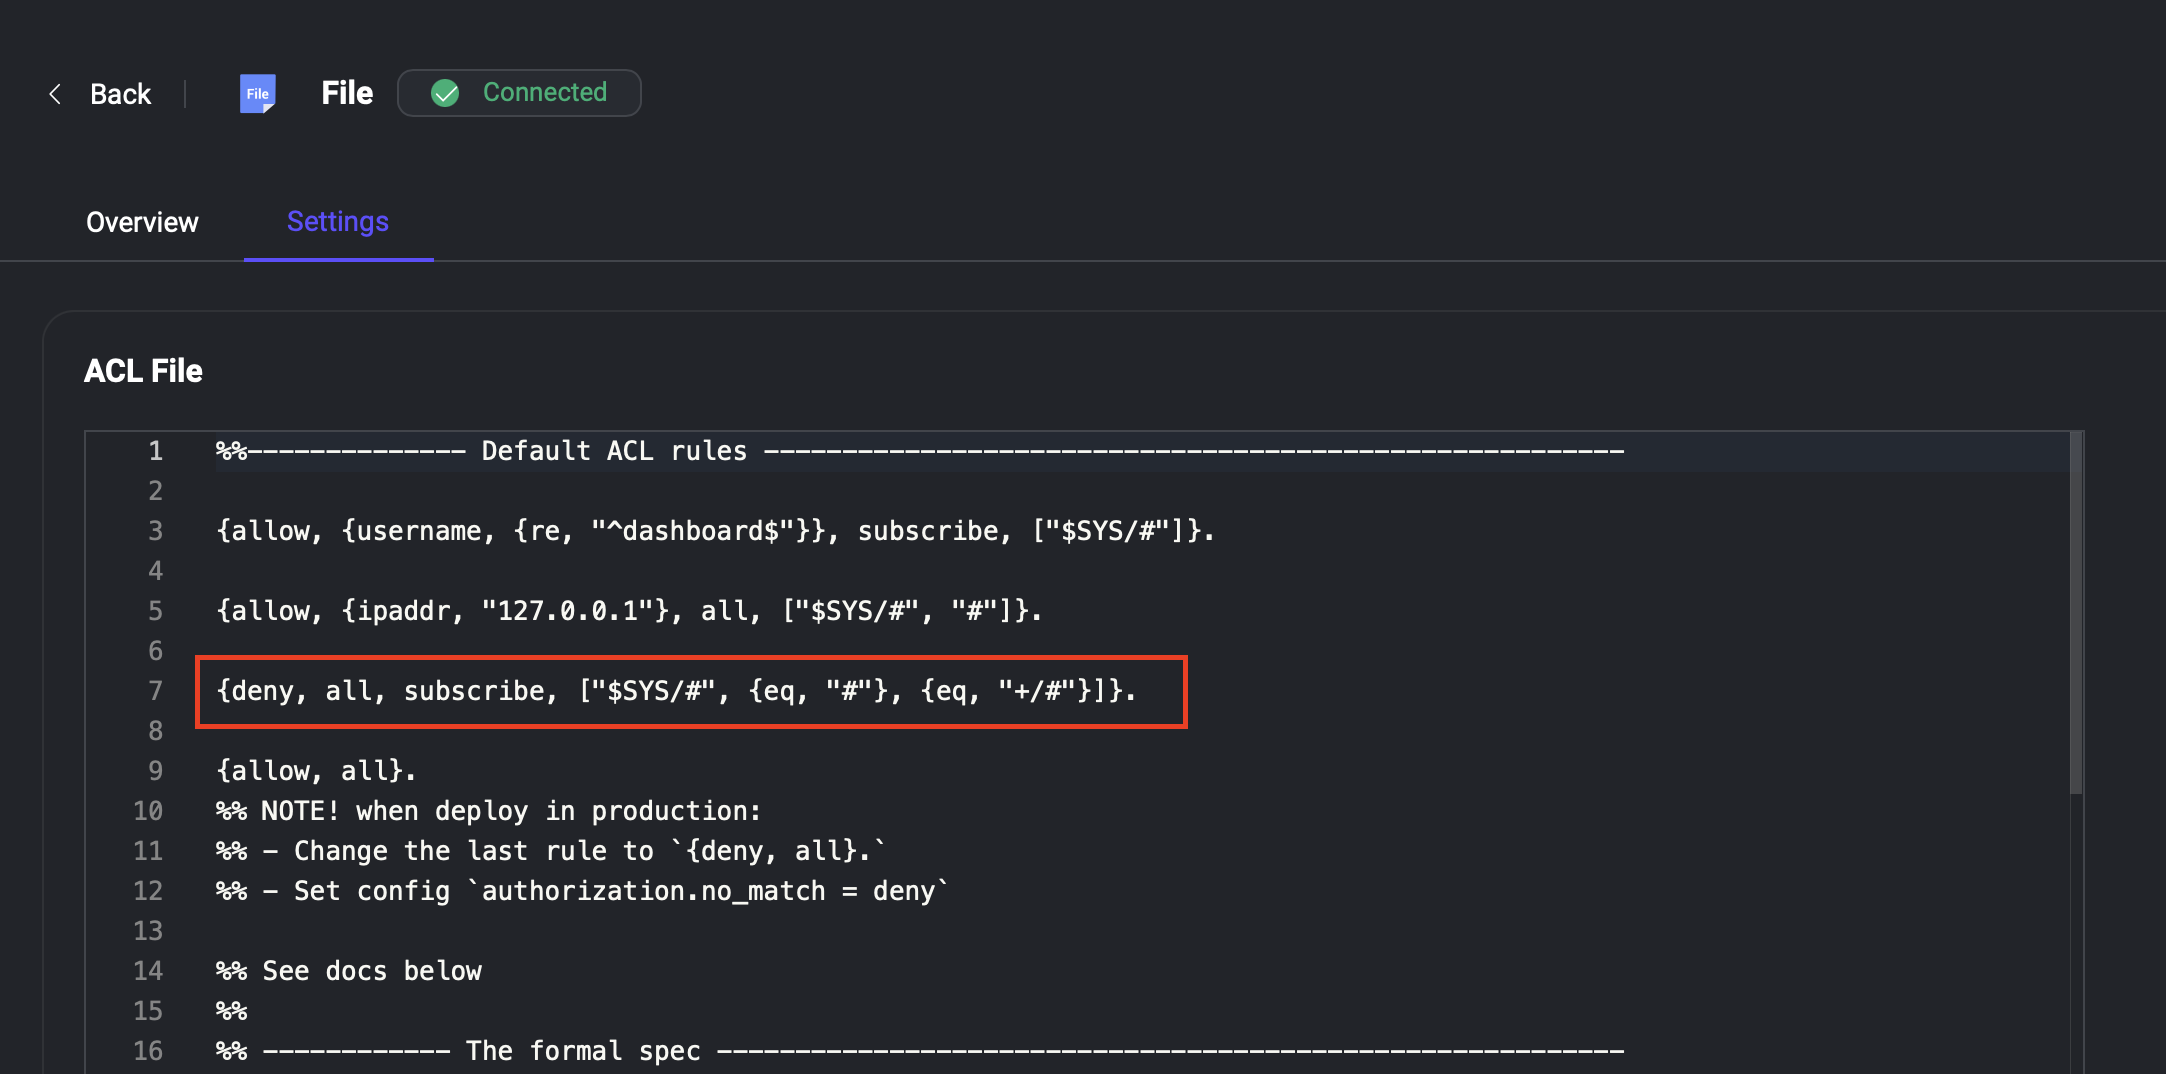Click the See docs below comment line
The height and width of the screenshot is (1074, 2166).
pos(349,971)
